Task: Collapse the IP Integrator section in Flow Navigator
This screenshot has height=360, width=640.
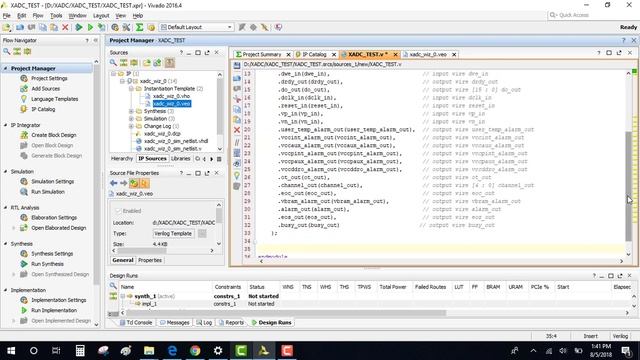Action: point(5,125)
